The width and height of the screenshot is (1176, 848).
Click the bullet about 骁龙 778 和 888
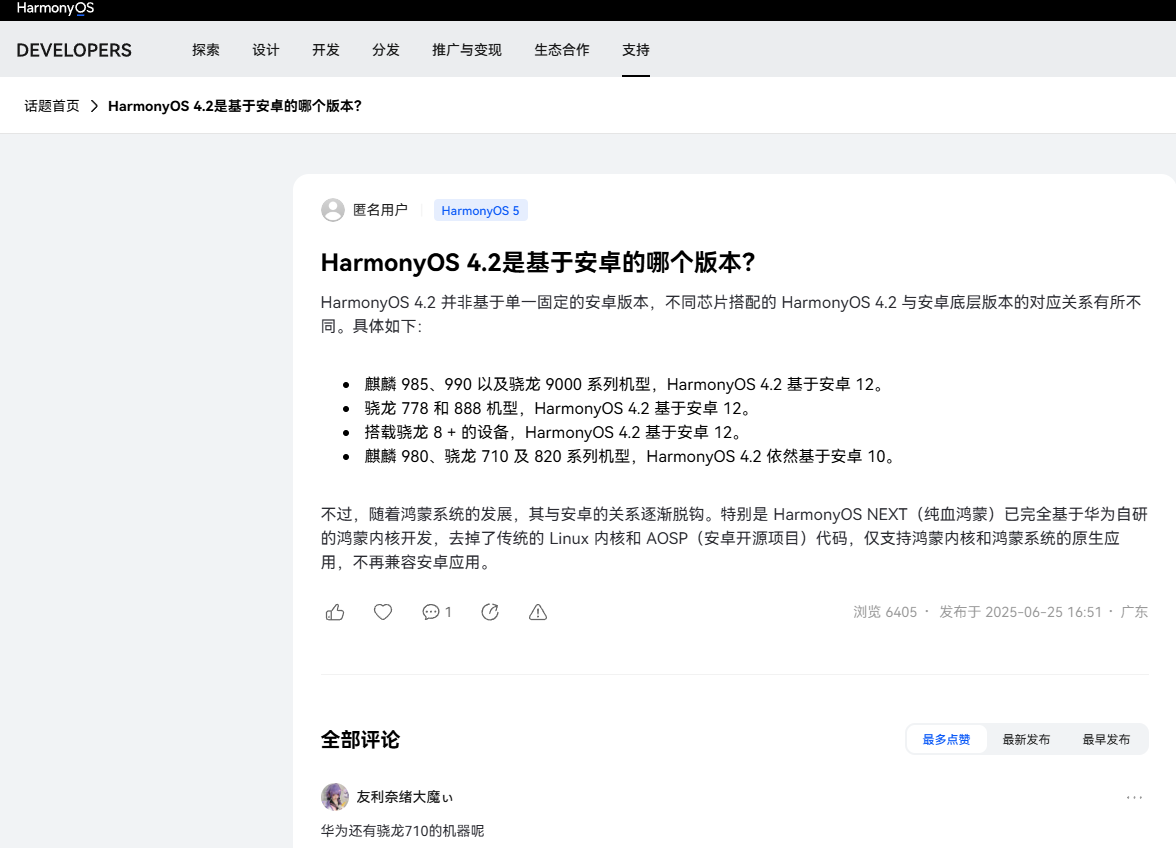point(560,408)
